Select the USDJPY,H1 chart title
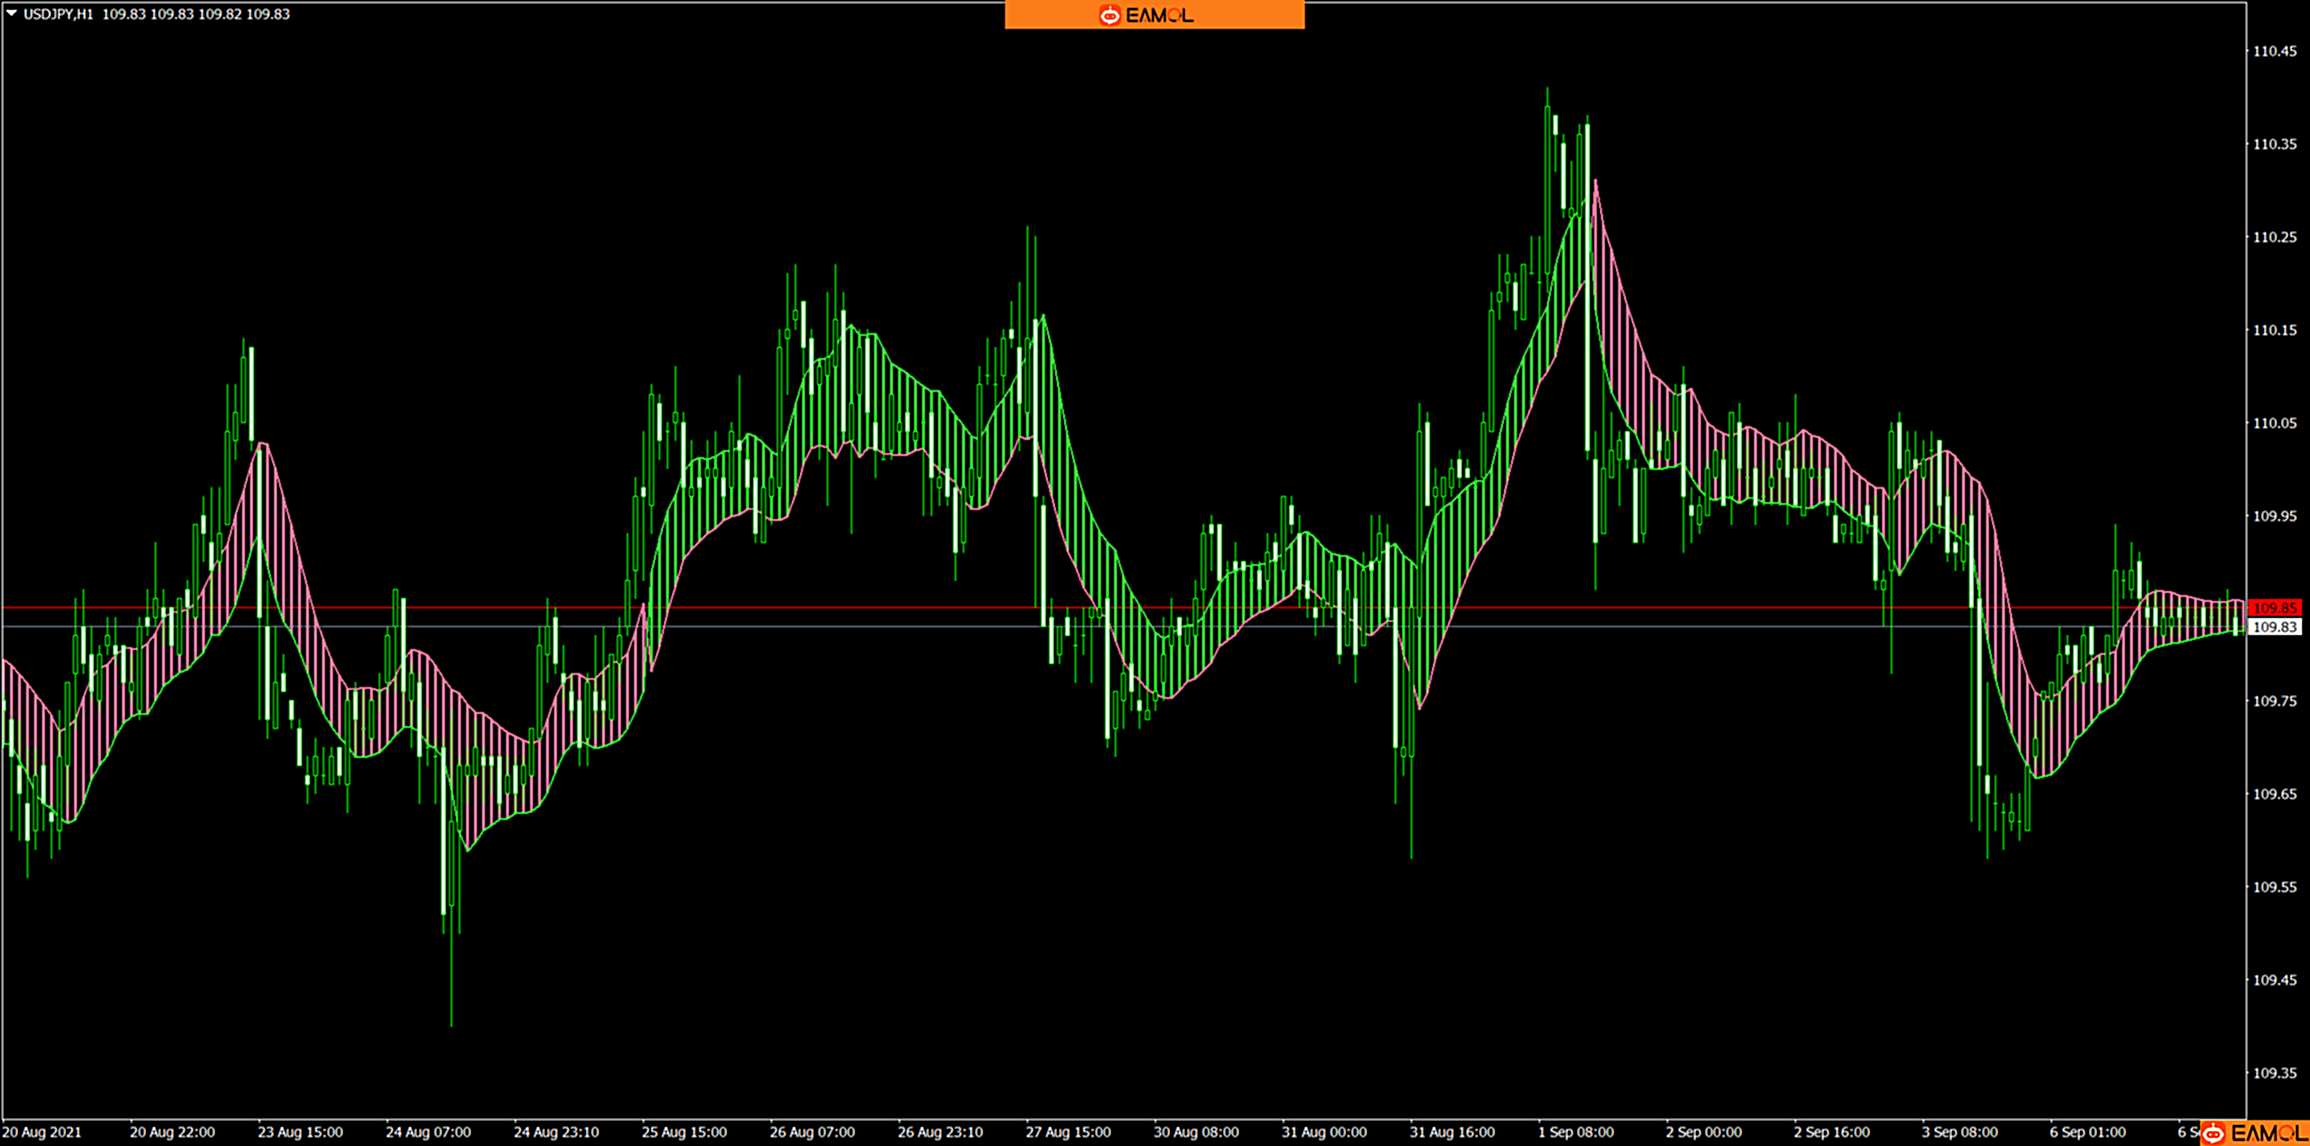Viewport: 2310px width, 1146px height. pyautogui.click(x=60, y=14)
